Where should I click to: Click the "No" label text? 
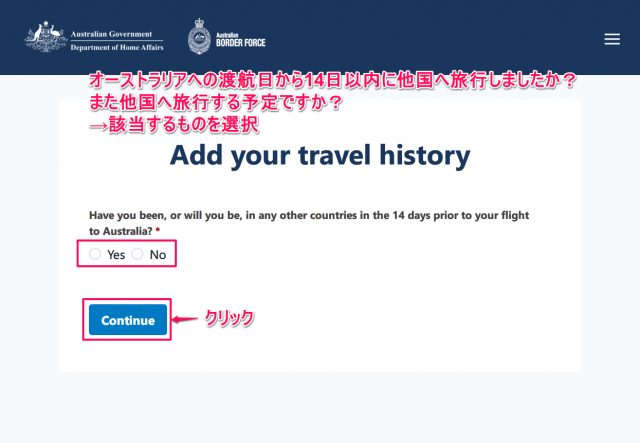pyautogui.click(x=158, y=255)
